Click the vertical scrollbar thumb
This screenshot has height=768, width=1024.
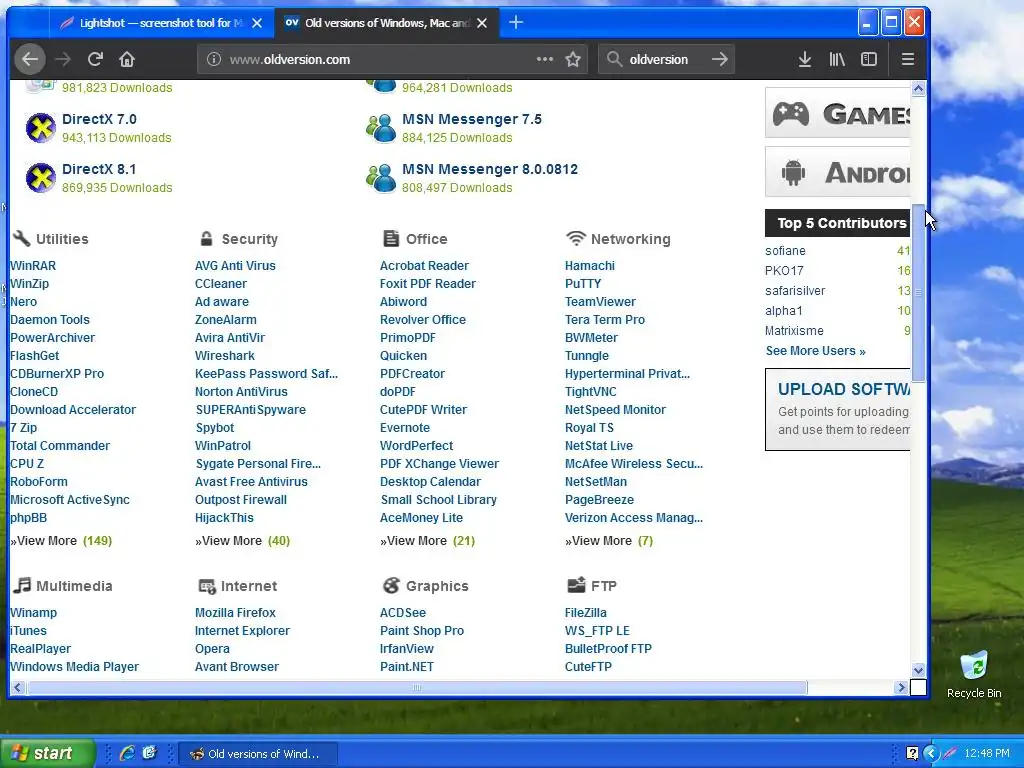pyautogui.click(x=918, y=293)
